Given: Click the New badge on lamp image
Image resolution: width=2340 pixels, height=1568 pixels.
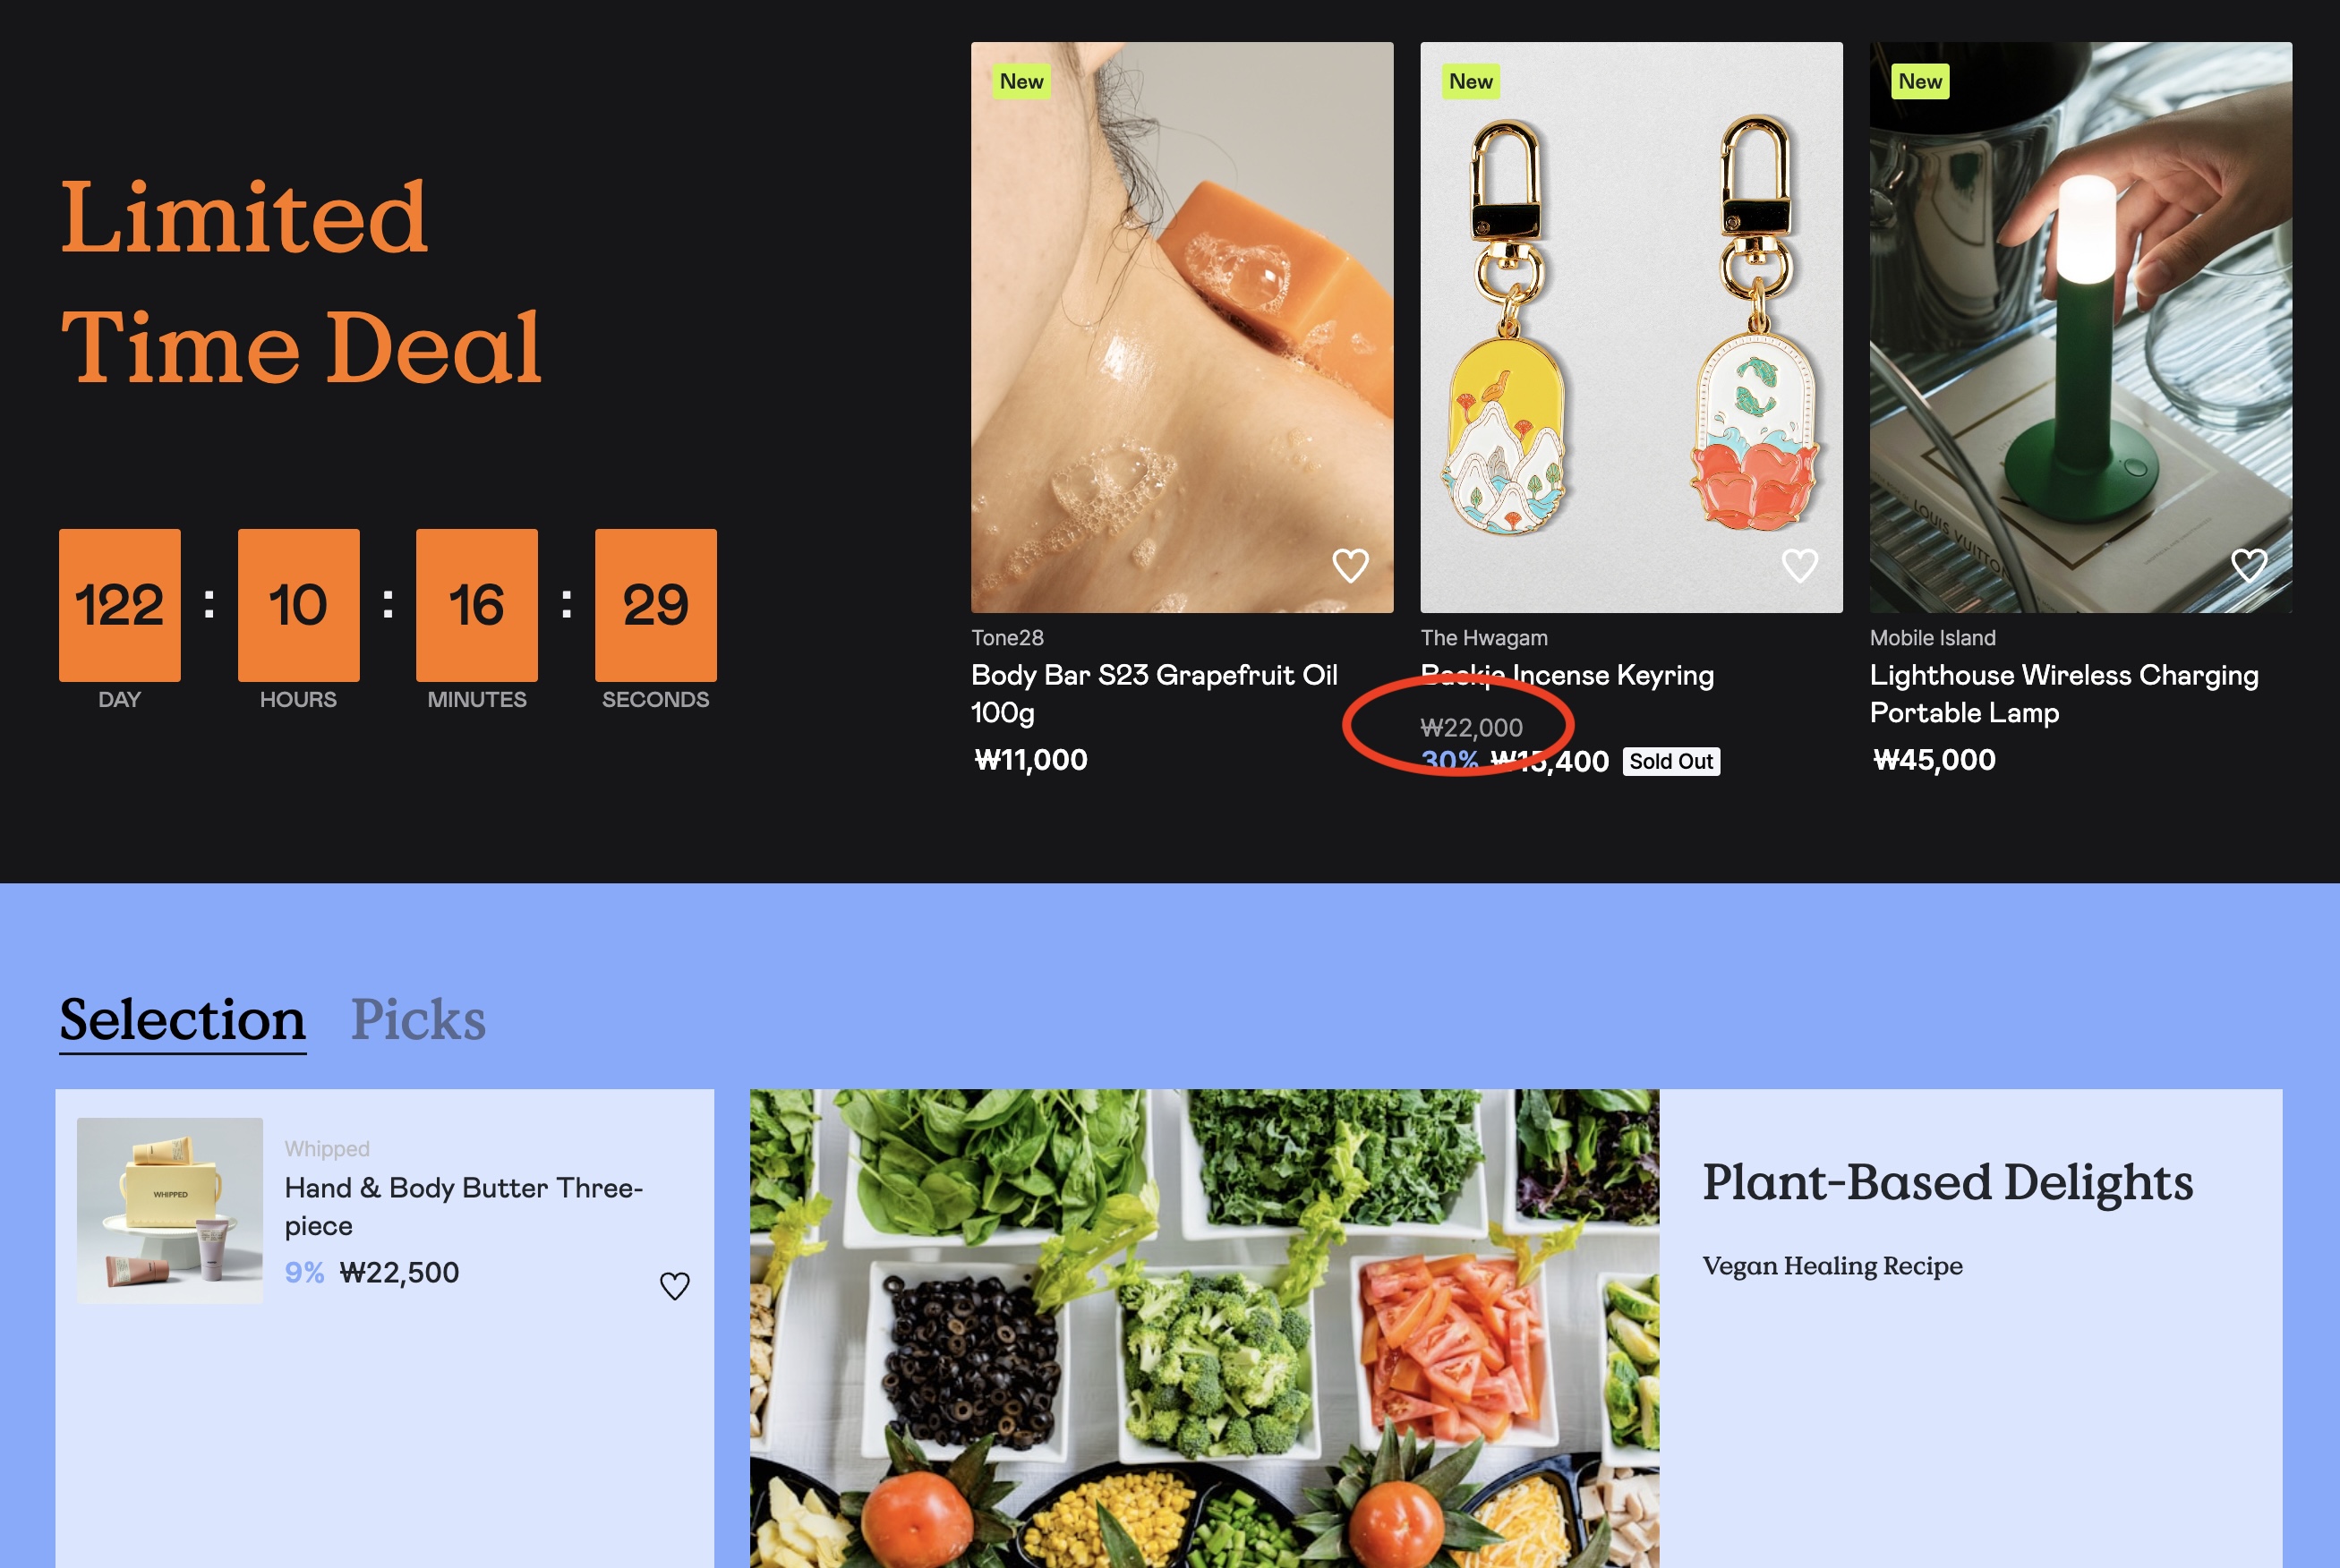Looking at the screenshot, I should point(1920,81).
